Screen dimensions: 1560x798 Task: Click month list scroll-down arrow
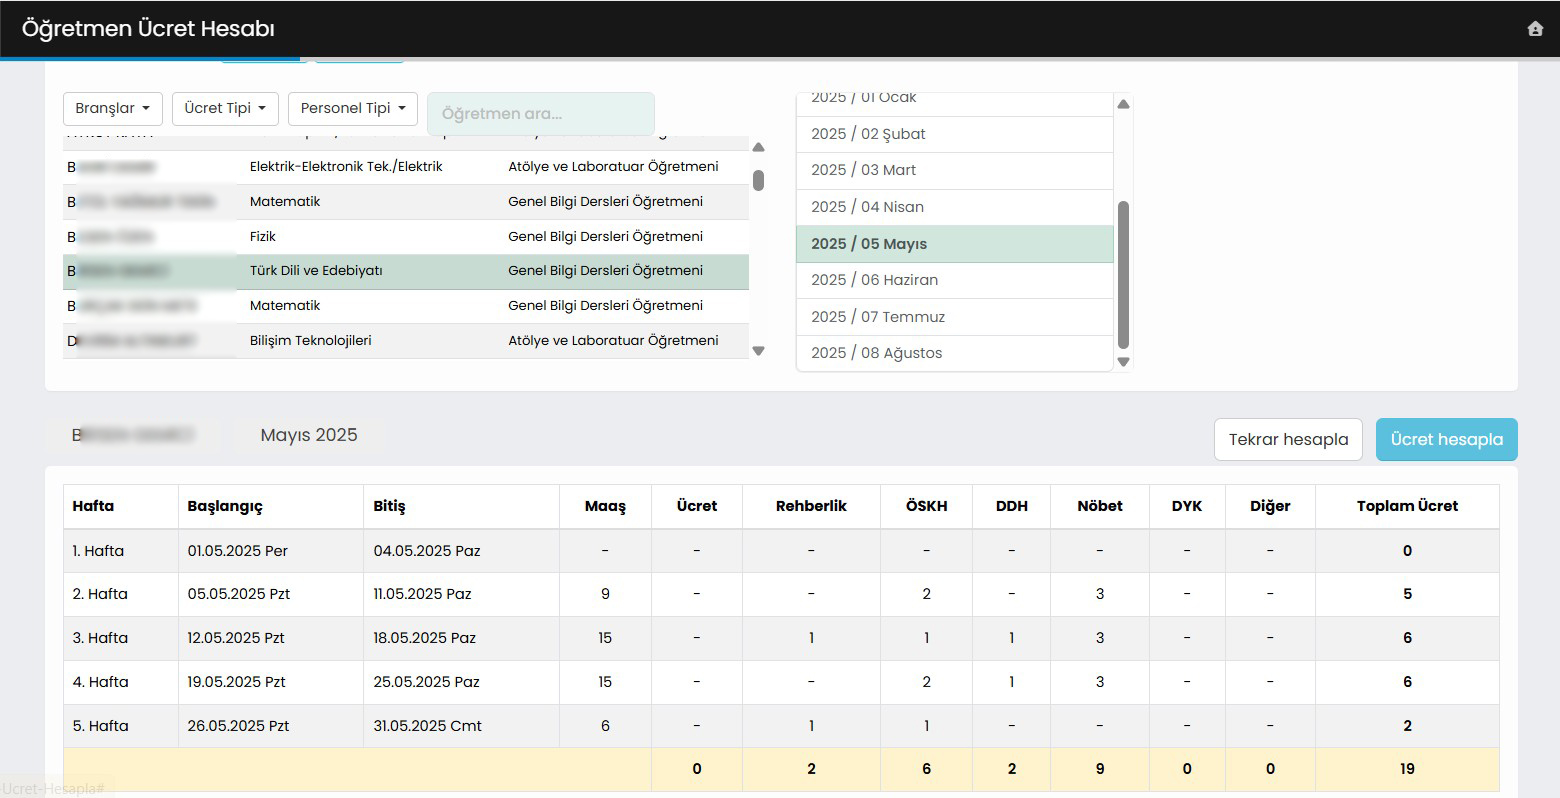tap(1123, 362)
